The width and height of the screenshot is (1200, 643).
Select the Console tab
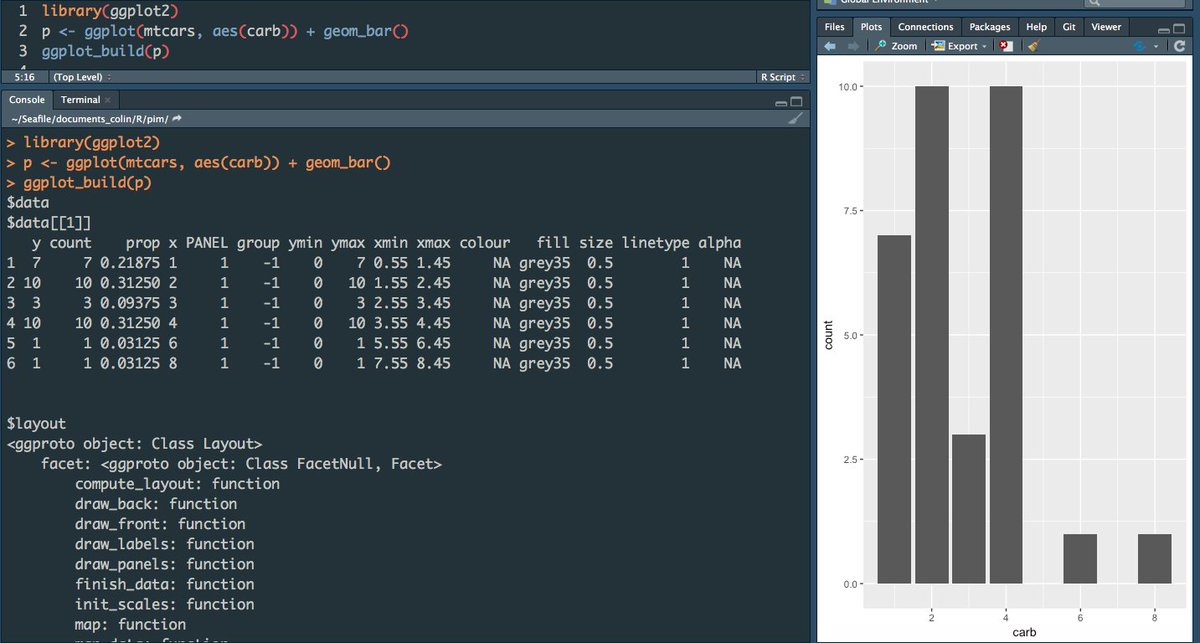click(27, 99)
